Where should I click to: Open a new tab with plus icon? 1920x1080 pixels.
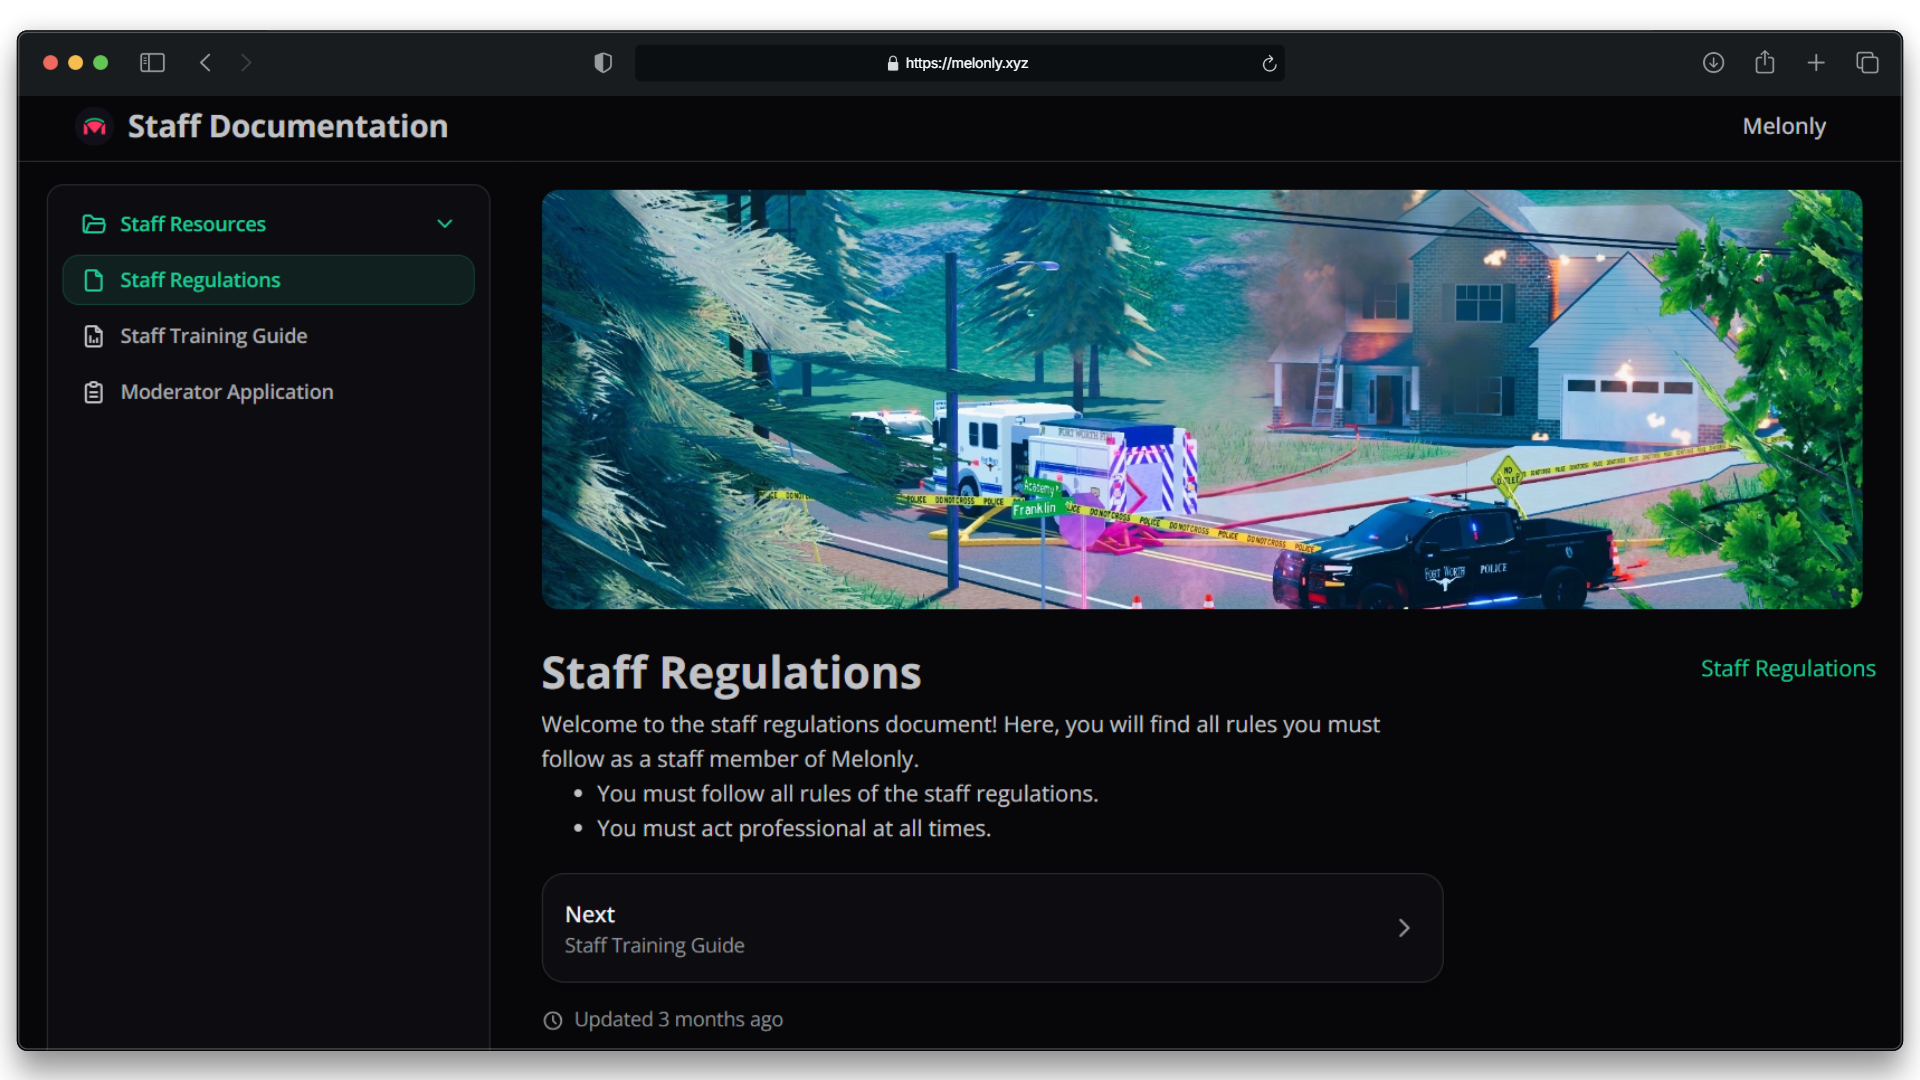point(1816,63)
